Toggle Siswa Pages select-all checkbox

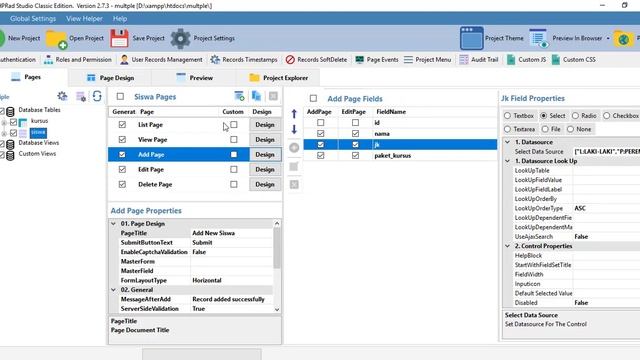click(120, 97)
